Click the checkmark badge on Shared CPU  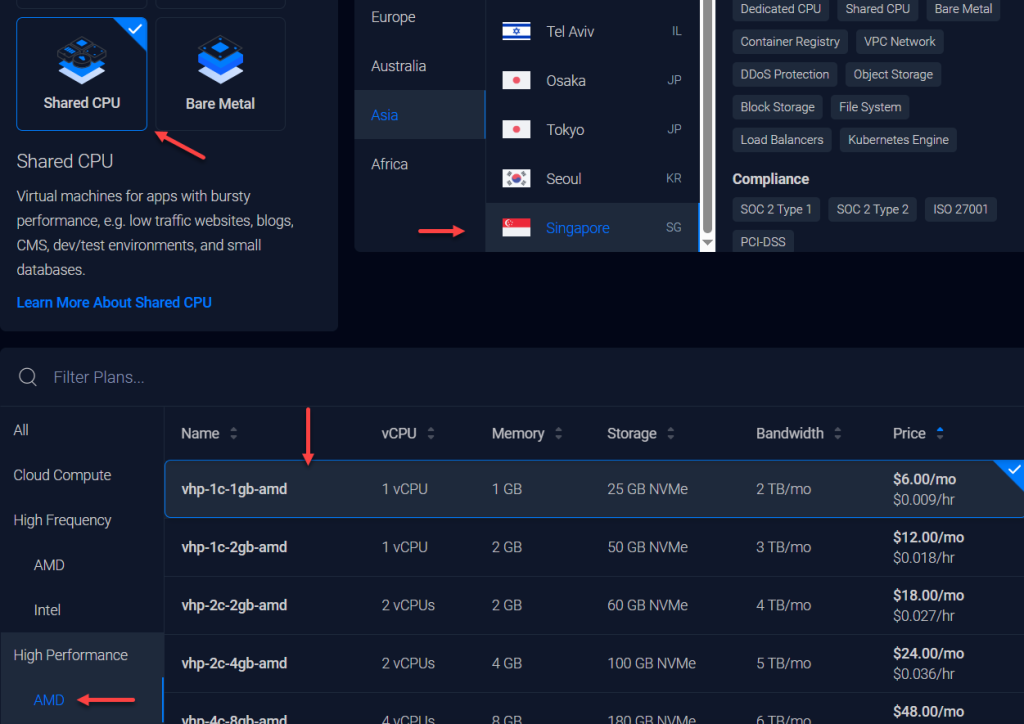click(135, 29)
